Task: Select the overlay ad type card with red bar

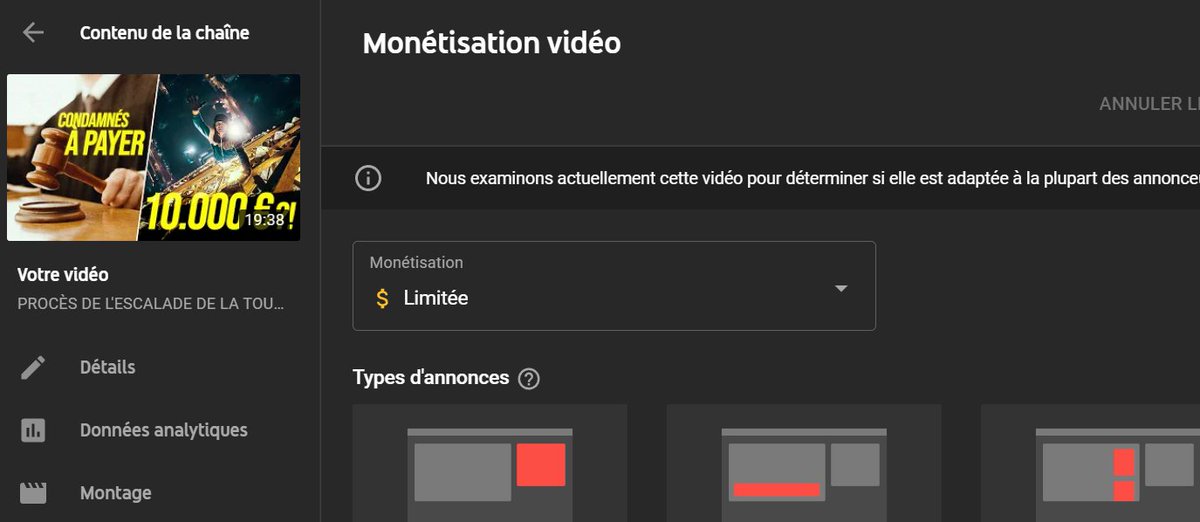Action: 804,463
